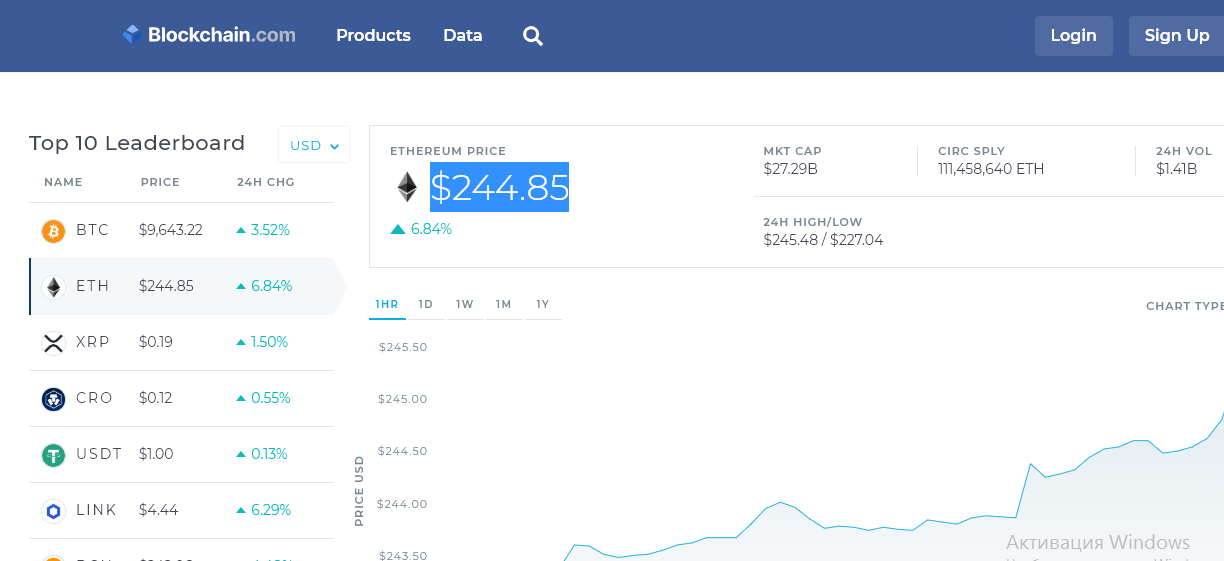Image resolution: width=1224 pixels, height=561 pixels.
Task: Select the BTC row label
Action: [93, 230]
